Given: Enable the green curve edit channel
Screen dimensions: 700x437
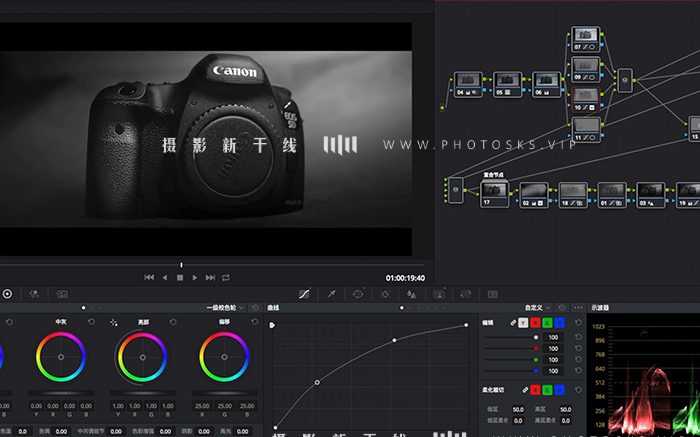Looking at the screenshot, I should [547, 323].
